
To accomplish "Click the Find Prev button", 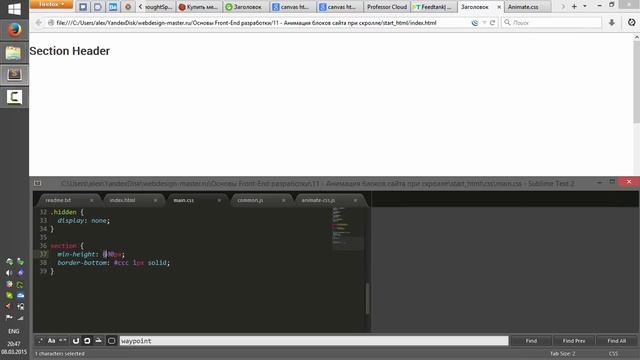I will pos(574,340).
